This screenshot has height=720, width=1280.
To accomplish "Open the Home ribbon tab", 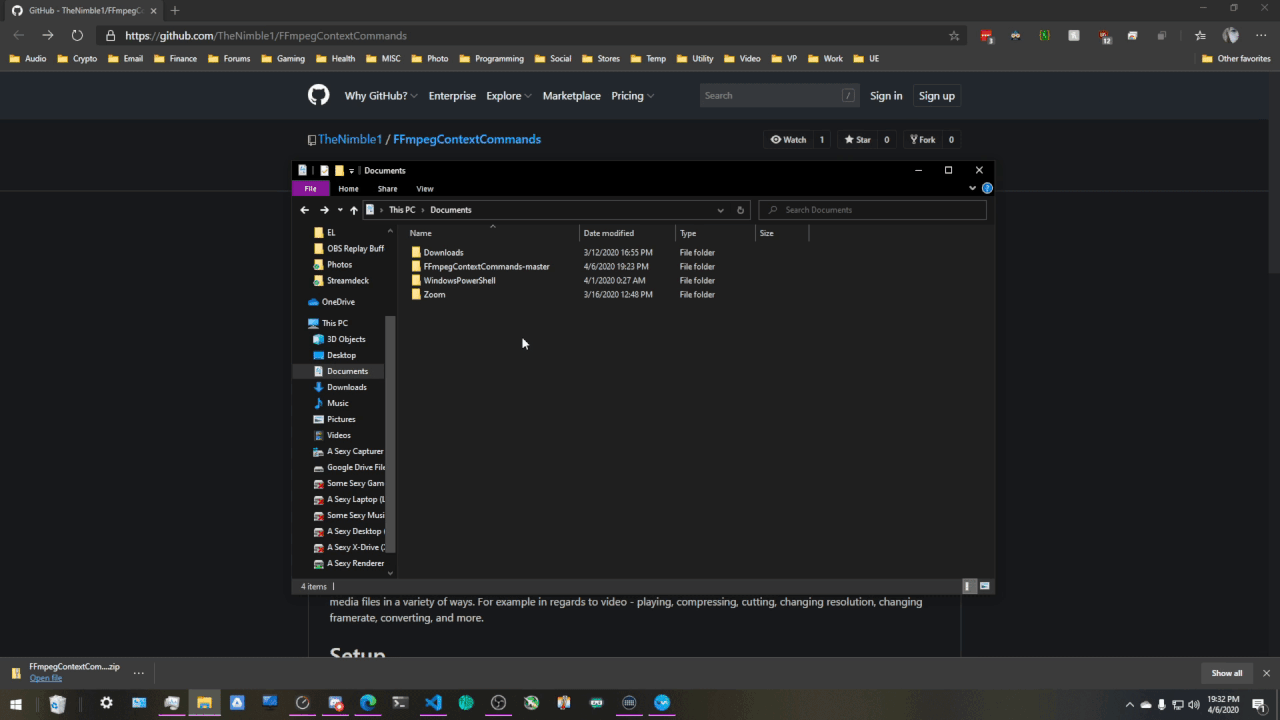I will (348, 189).
